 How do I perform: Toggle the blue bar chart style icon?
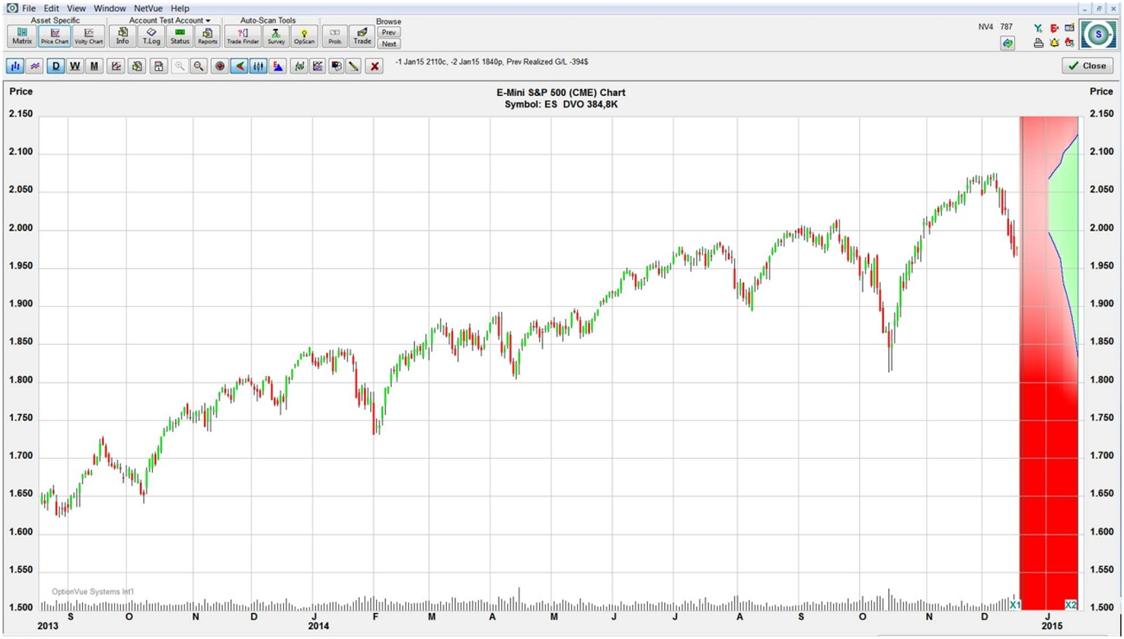pos(14,66)
